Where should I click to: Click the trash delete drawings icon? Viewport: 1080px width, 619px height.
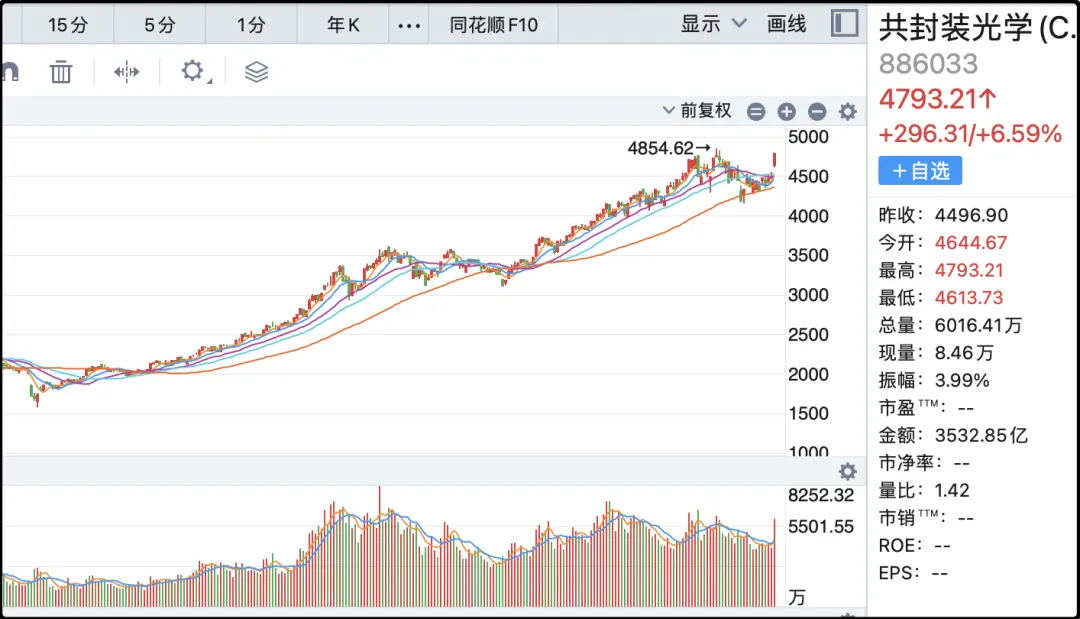[61, 72]
